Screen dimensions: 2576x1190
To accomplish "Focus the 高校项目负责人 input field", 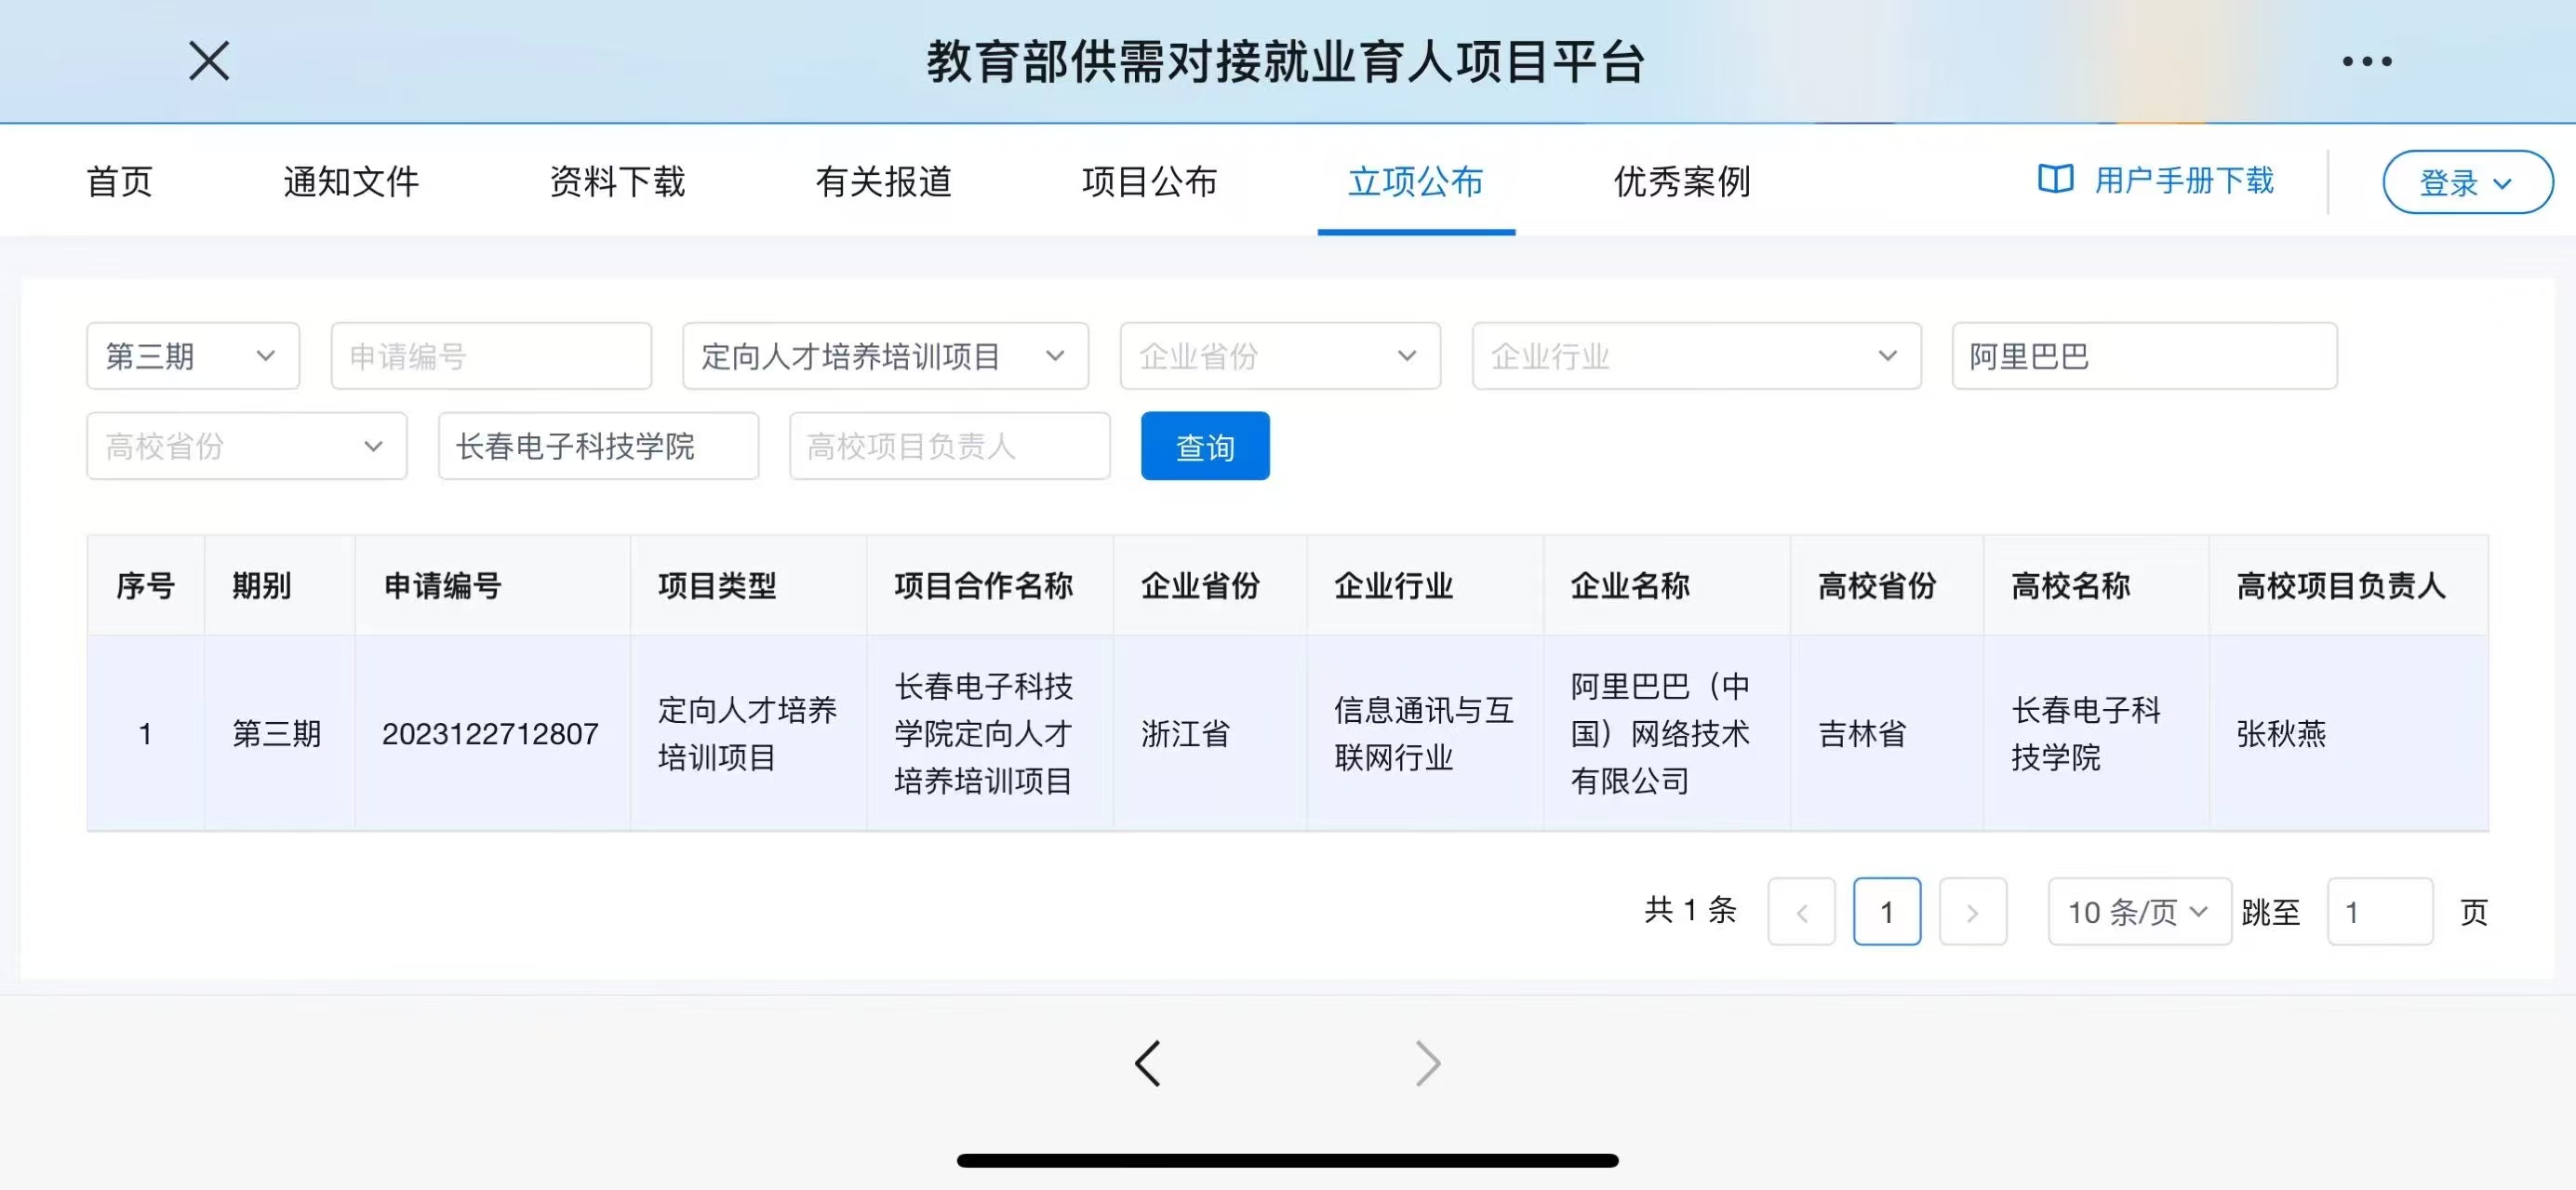I will click(x=949, y=446).
